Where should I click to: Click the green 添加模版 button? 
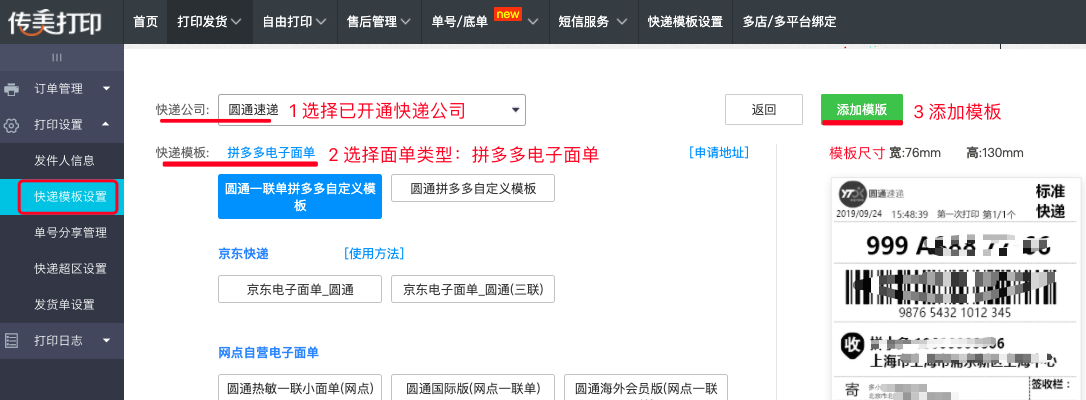point(862,109)
